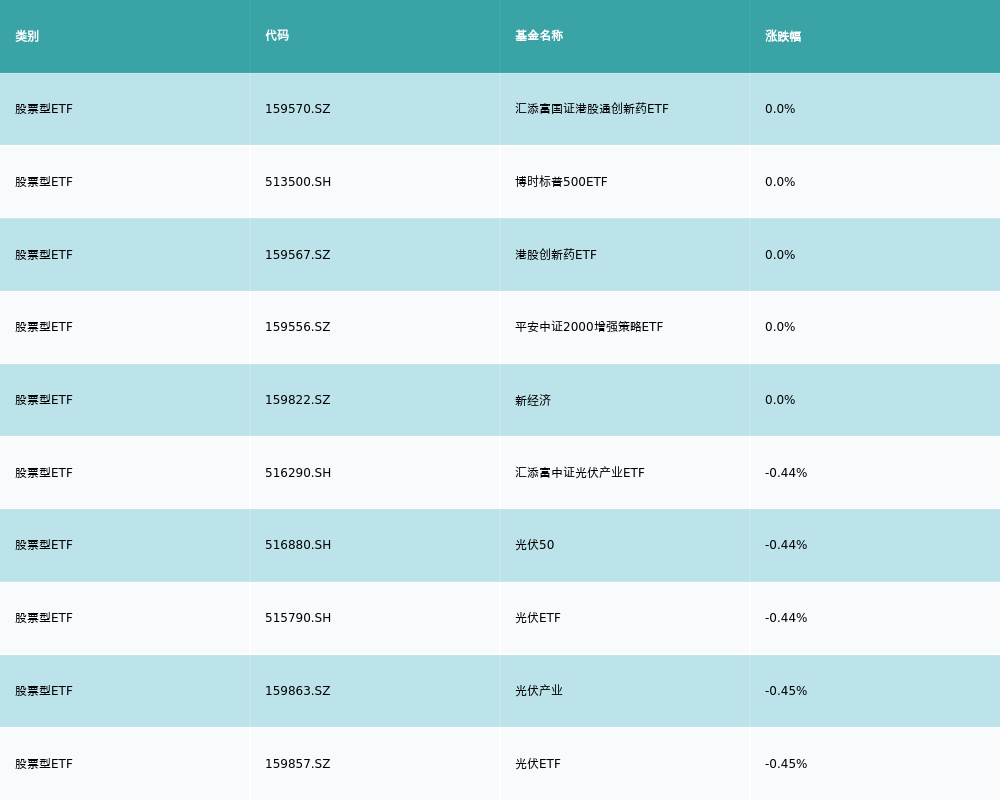Select fund name 光伏产业
This screenshot has height=800, width=1000.
[x=539, y=692]
